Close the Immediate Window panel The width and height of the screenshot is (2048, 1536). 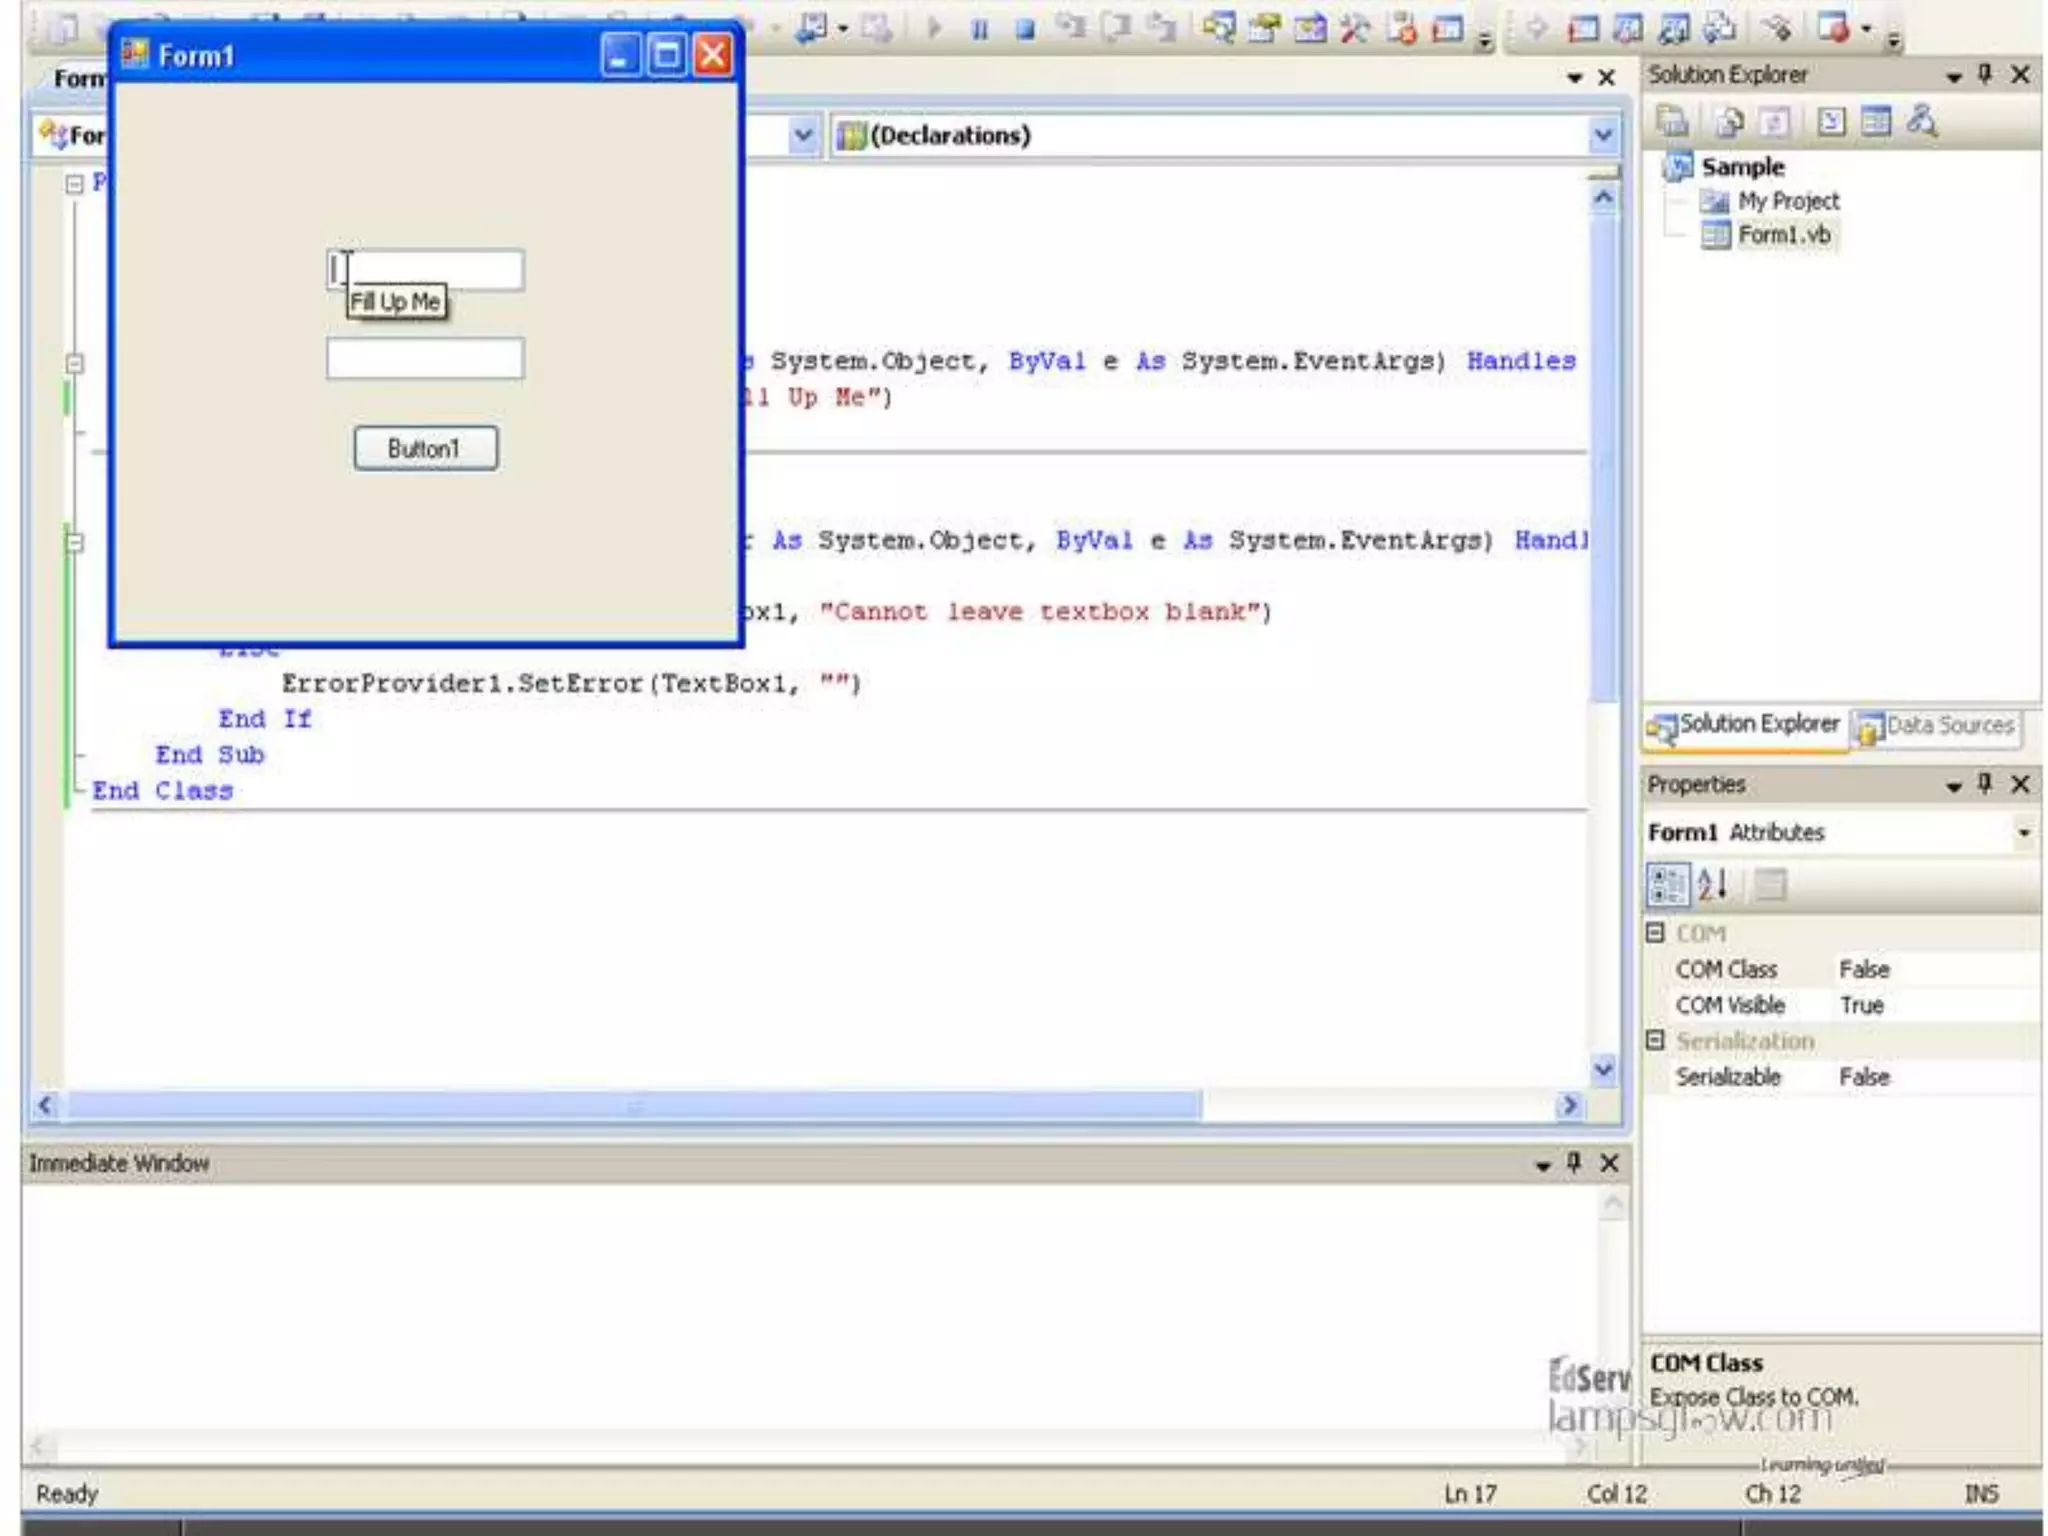(1609, 1163)
